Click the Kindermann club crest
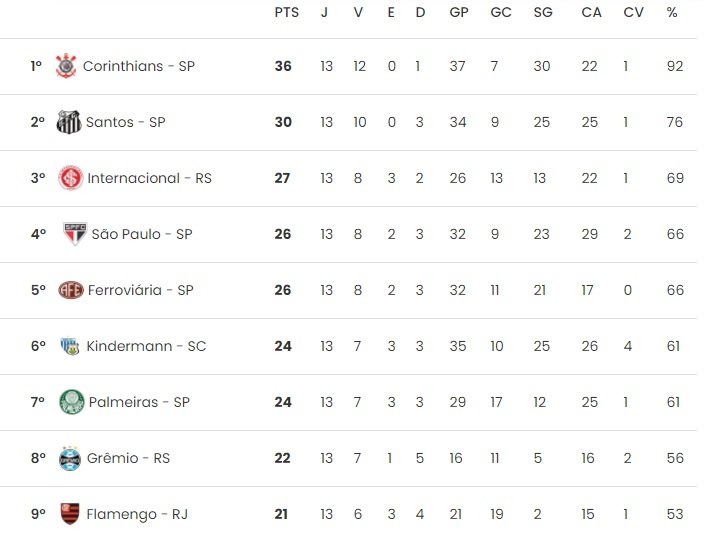Screen dimensions: 706x542 tap(70, 346)
